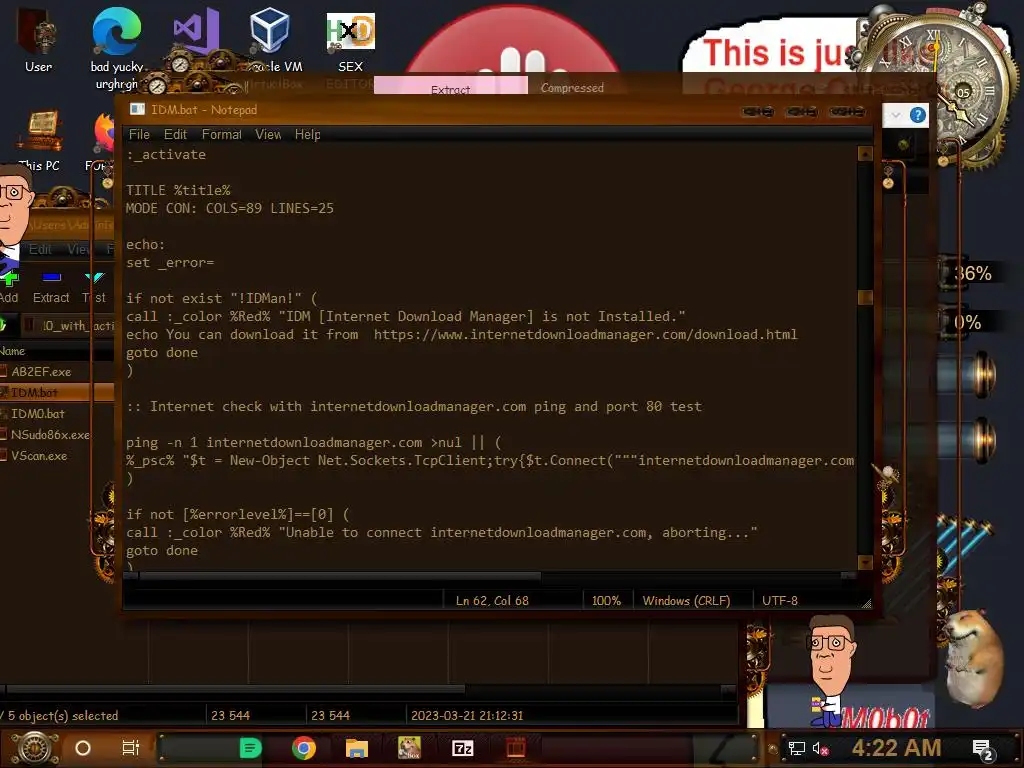Click the 7-Zip horizontal scrollbar at the bottom

click(x=235, y=688)
